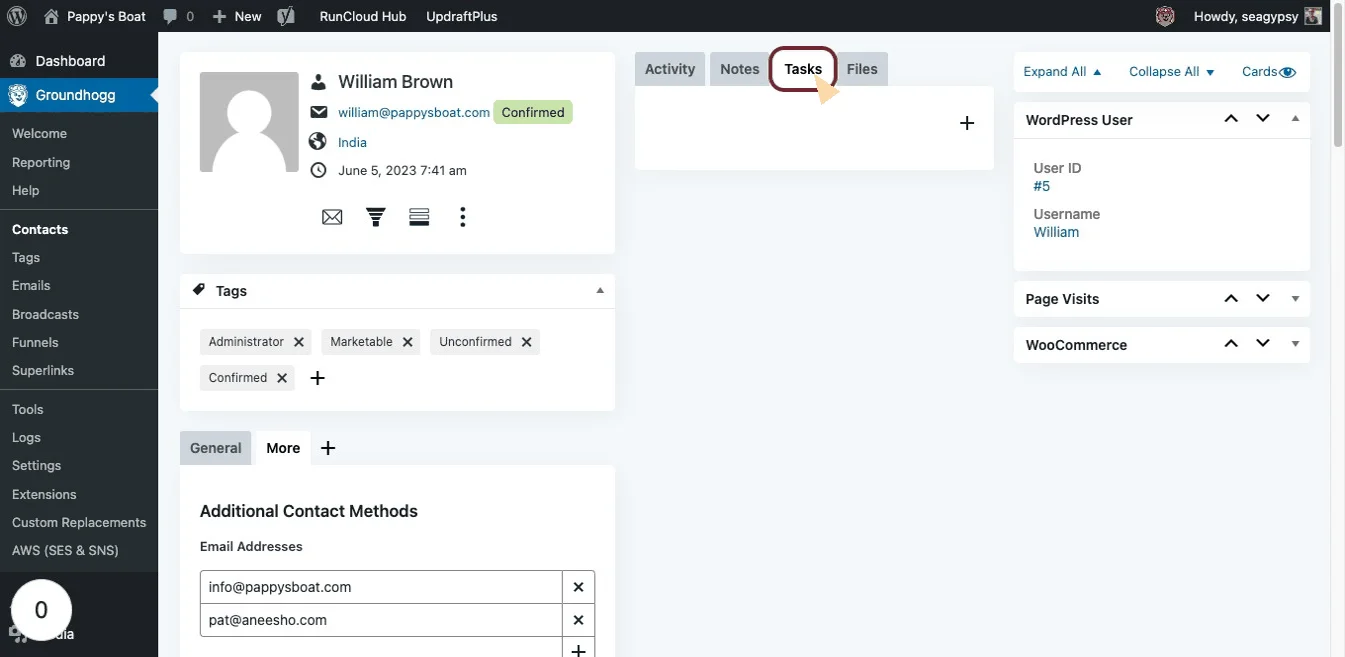1345x657 pixels.
Task: Click the pat@aneesho.com email field
Action: tap(381, 620)
